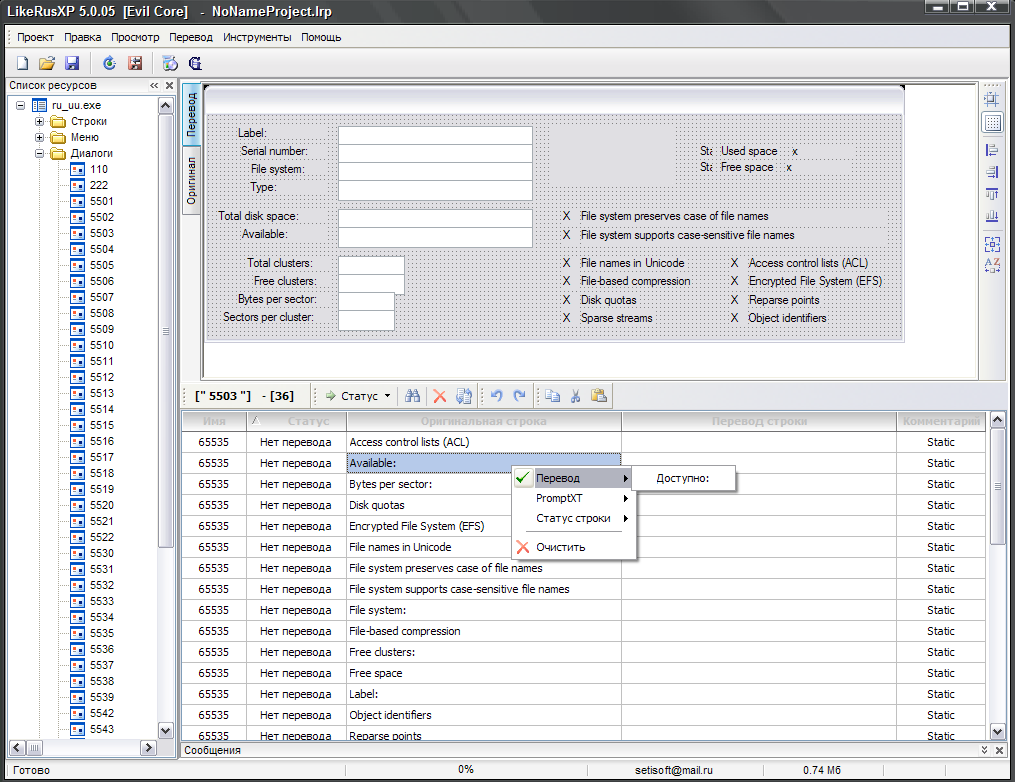Cut with the scissors icon

click(575, 396)
